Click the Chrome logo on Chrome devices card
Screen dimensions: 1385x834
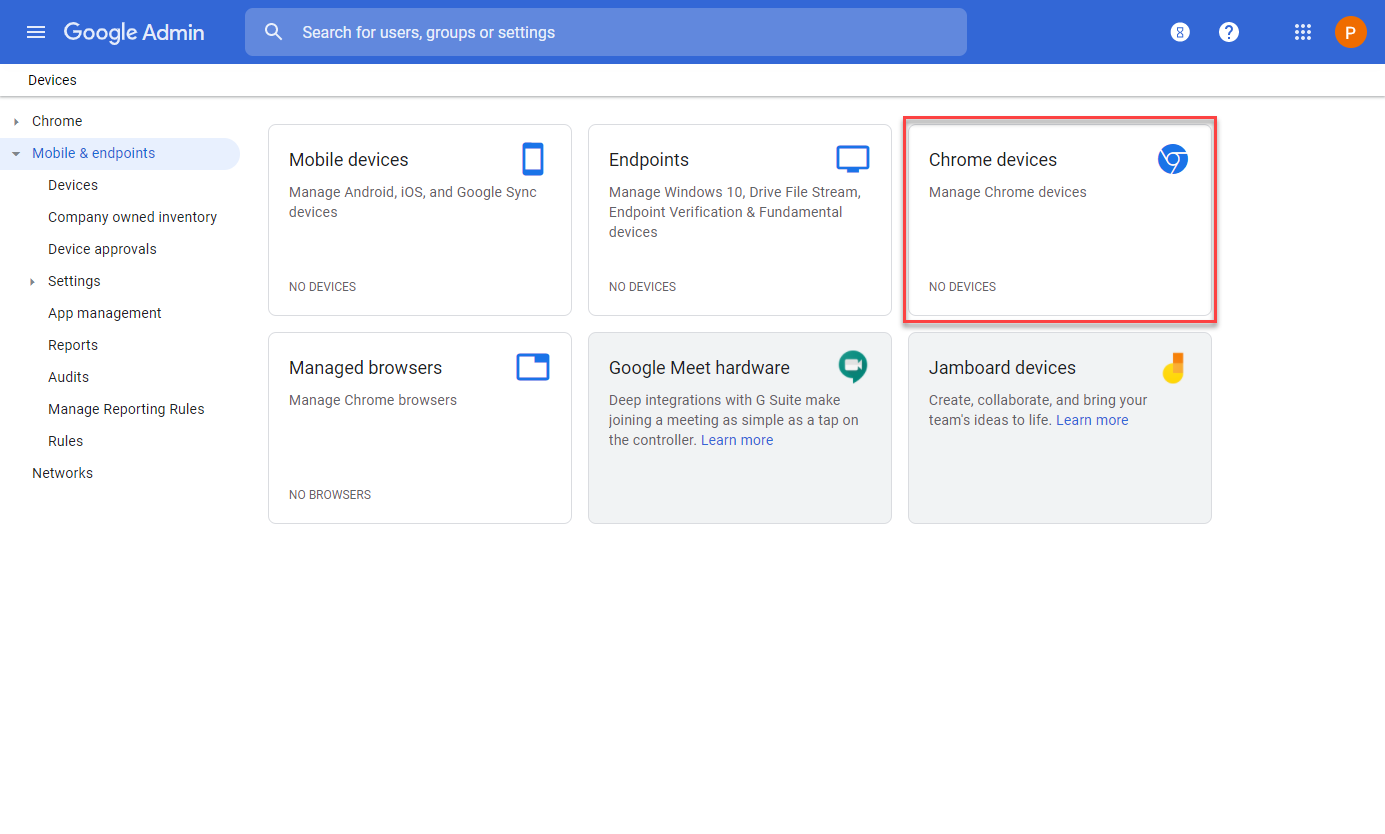click(1172, 159)
